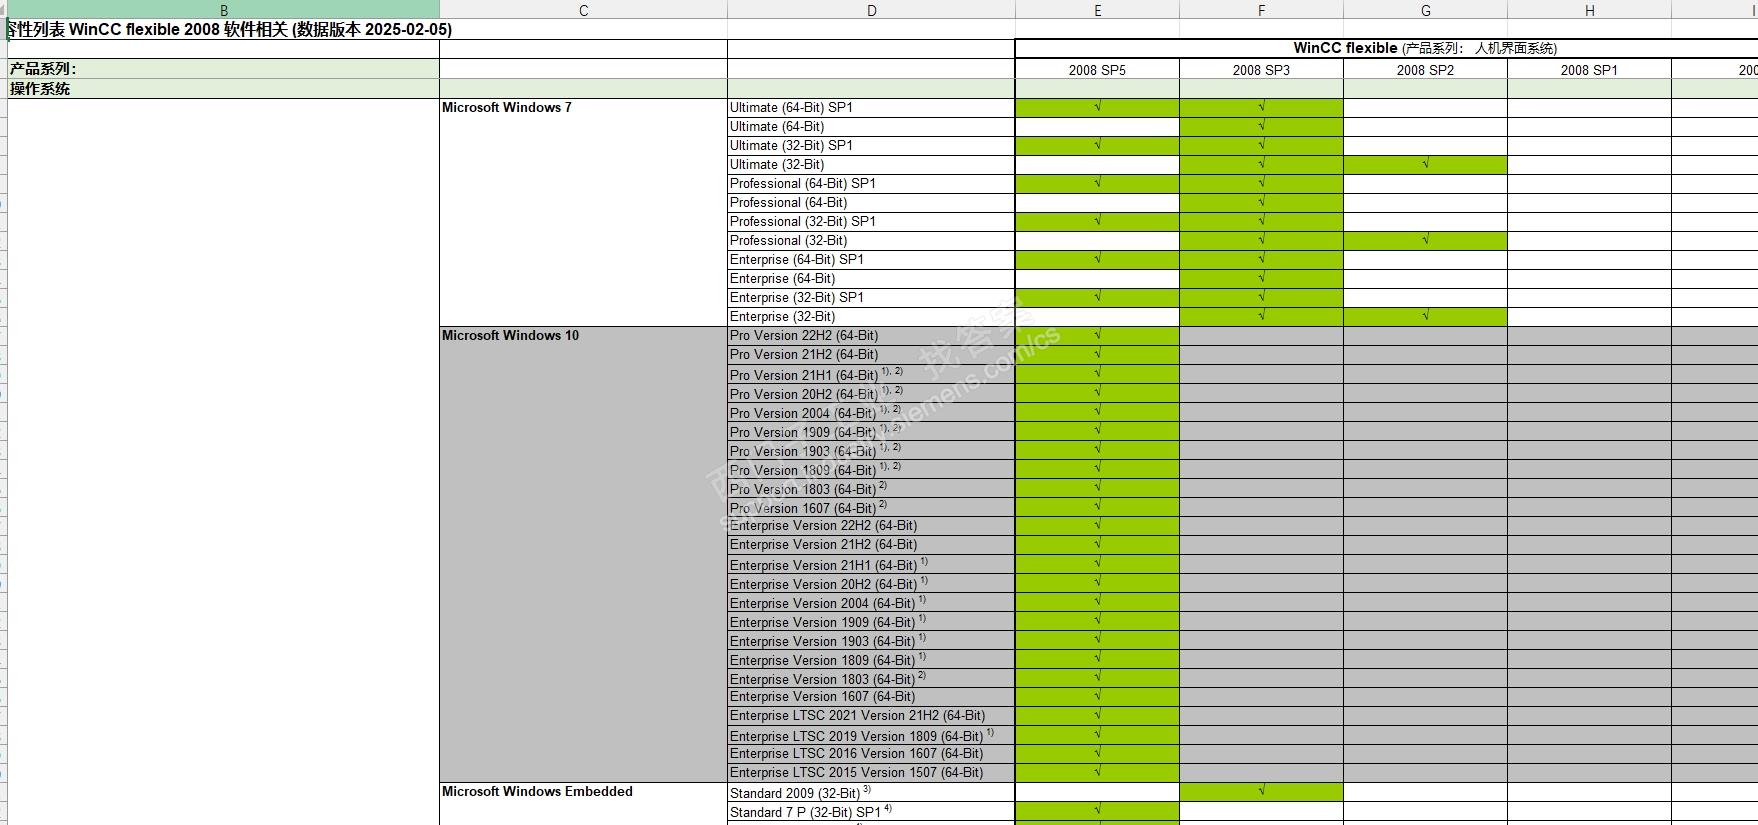Select the Enterprise (32-Bit) SP1 cell
This screenshot has width=1758, height=825.
point(871,298)
